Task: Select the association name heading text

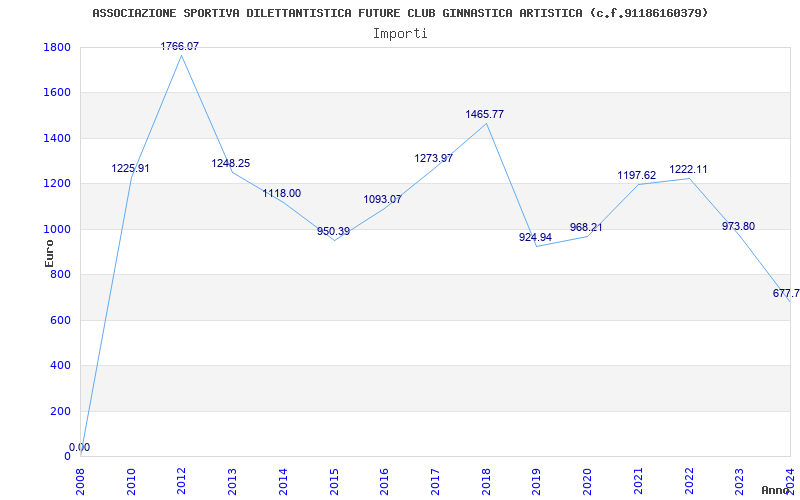Action: click(400, 13)
